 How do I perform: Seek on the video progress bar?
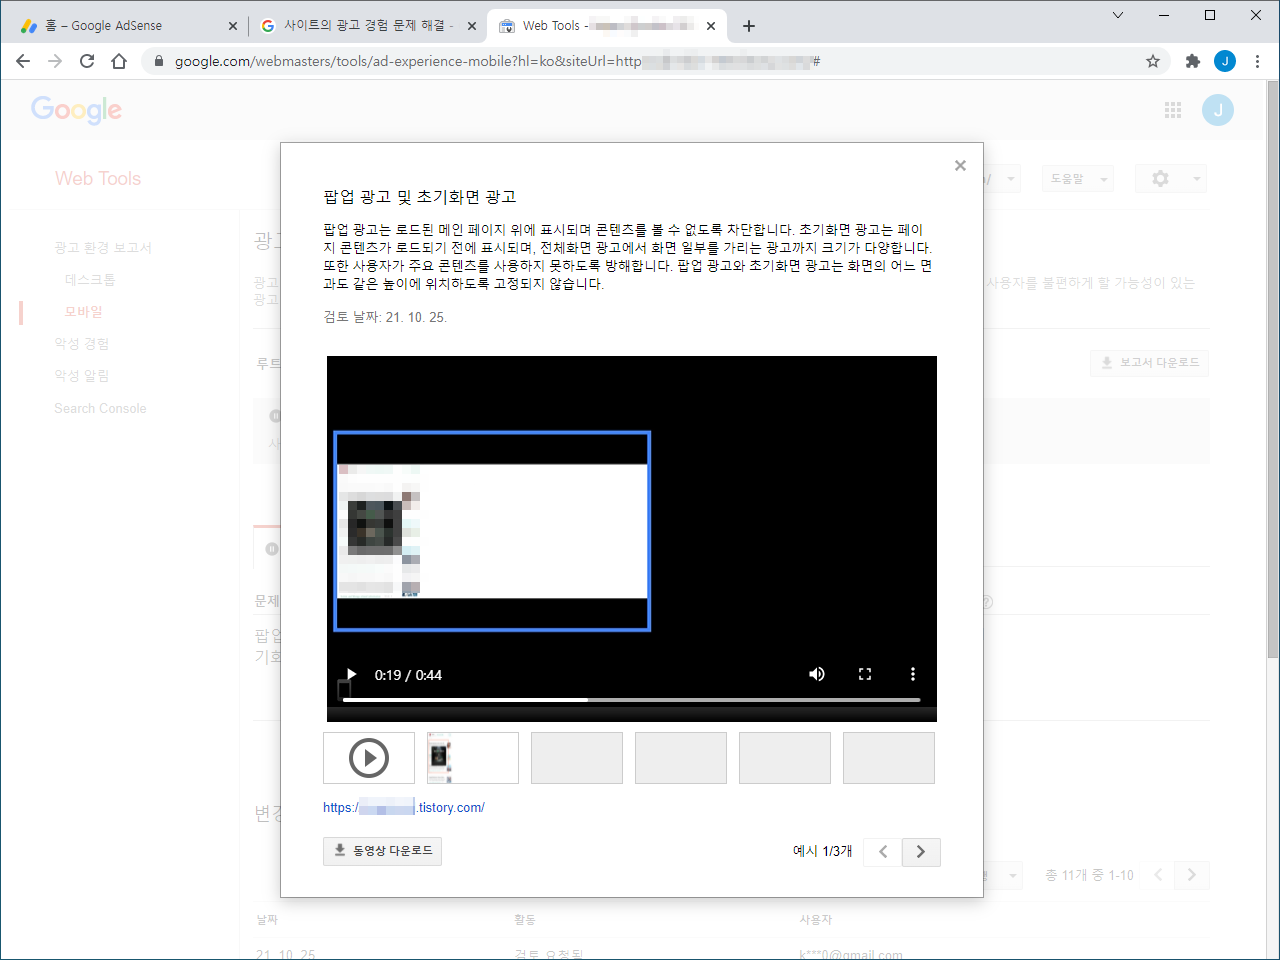point(631,700)
